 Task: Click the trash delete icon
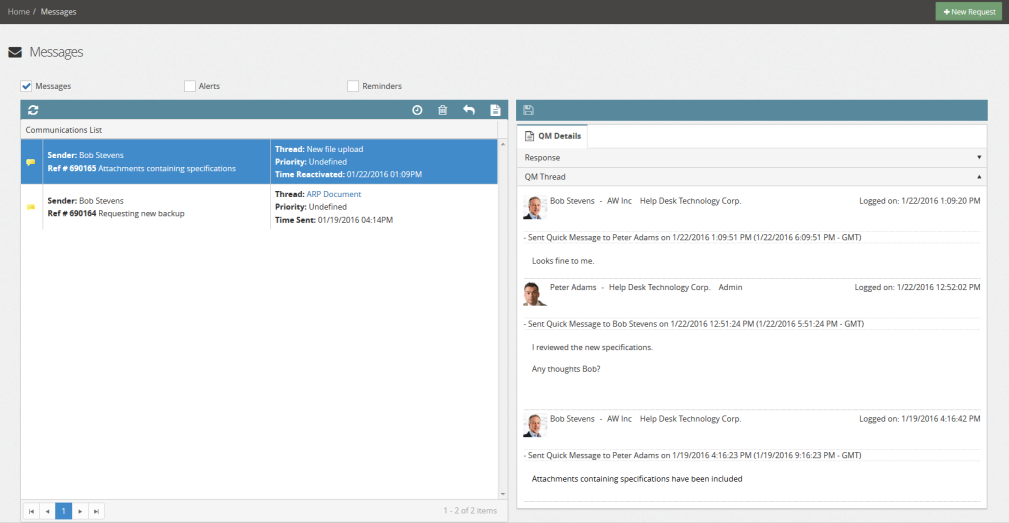coord(442,110)
